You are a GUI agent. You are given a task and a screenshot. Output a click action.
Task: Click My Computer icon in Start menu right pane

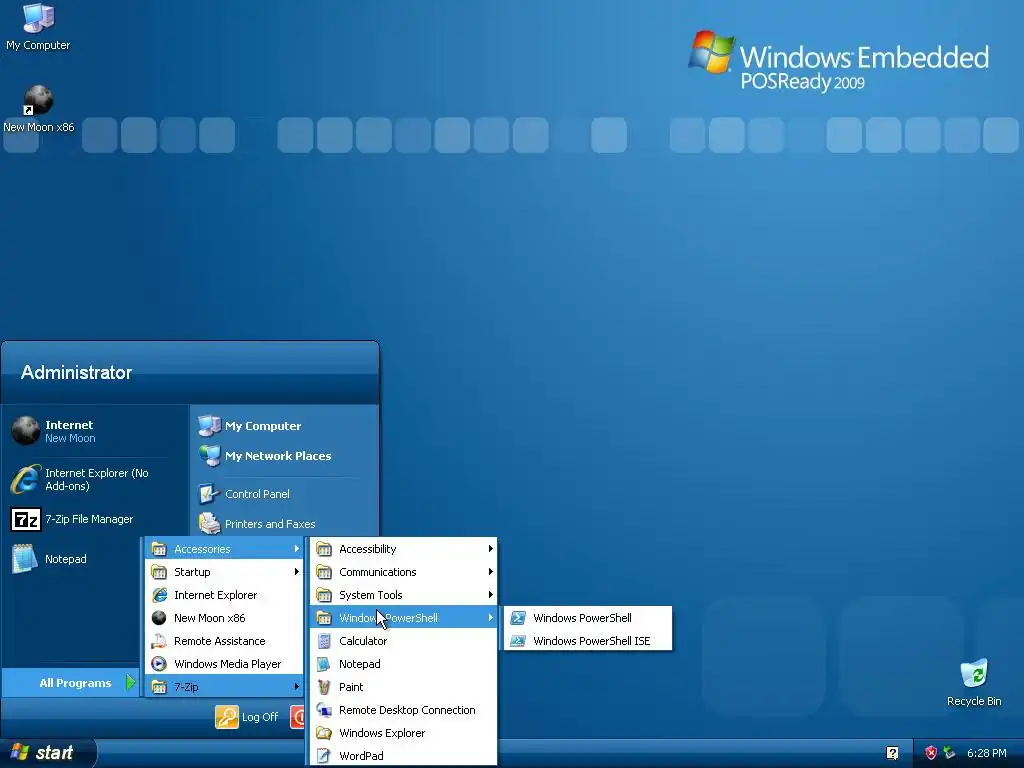point(209,426)
